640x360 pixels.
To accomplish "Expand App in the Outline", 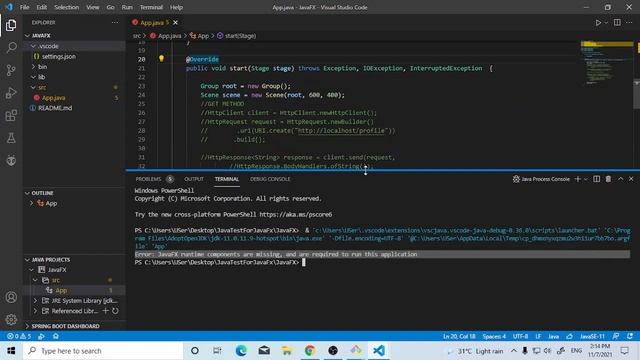I will (32, 203).
